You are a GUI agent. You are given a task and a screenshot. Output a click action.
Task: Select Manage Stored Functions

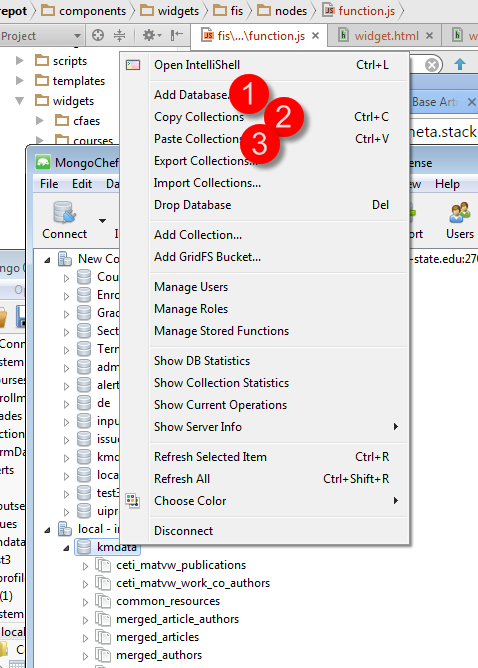pyautogui.click(x=222, y=331)
